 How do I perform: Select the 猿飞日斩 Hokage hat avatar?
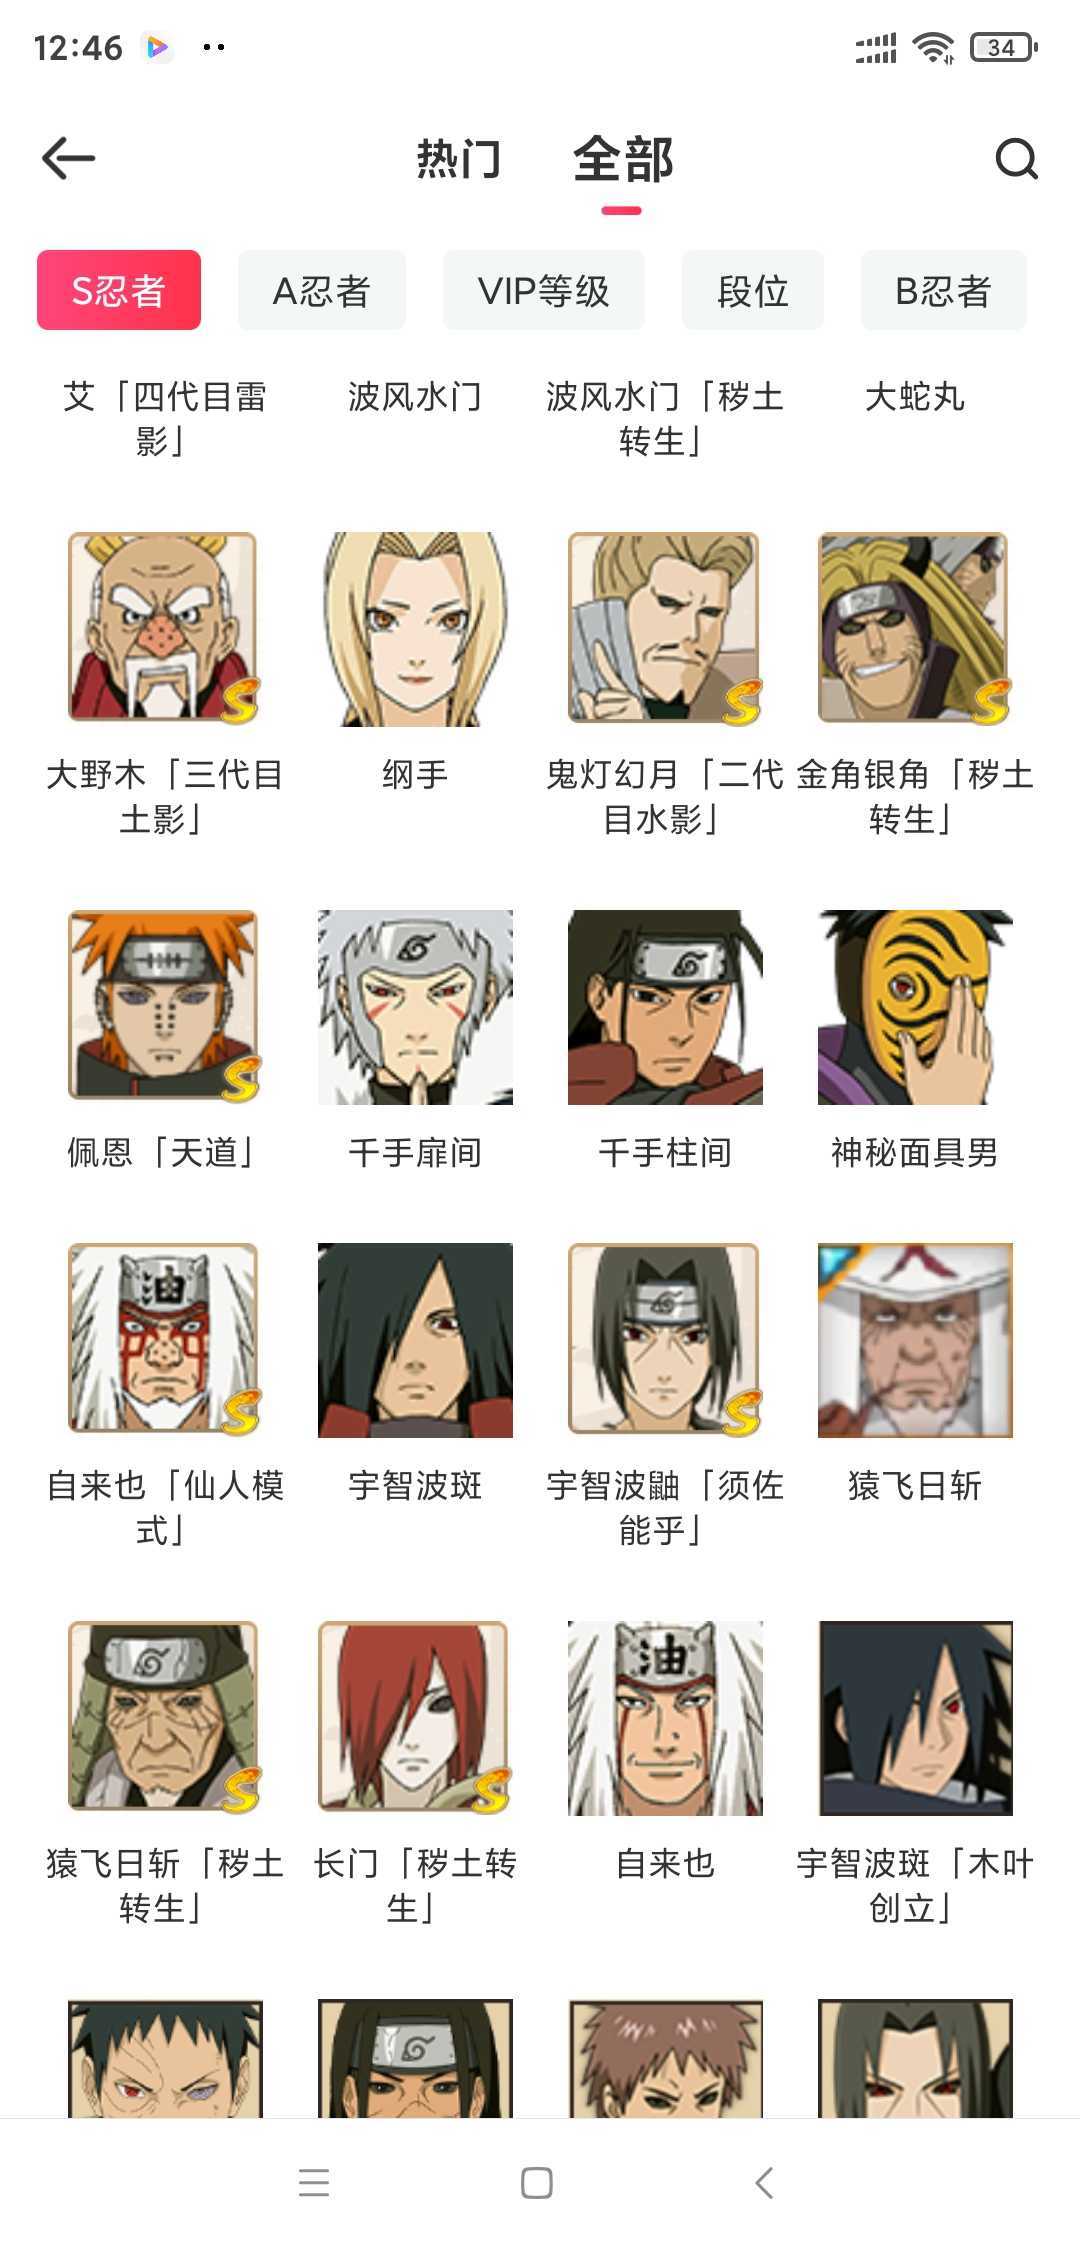(915, 1339)
